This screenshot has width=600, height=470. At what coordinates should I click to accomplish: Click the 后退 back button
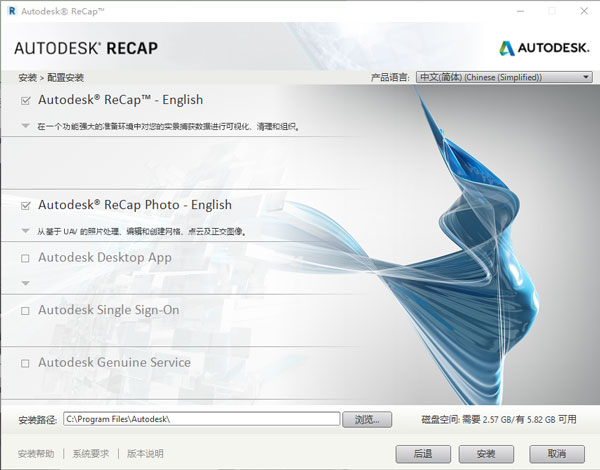coord(423,453)
